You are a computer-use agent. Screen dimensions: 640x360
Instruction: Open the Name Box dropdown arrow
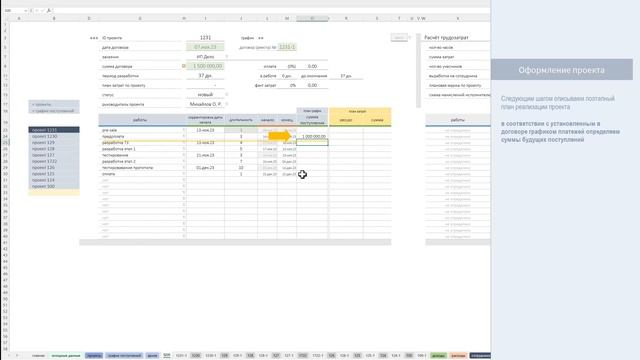(26, 10)
